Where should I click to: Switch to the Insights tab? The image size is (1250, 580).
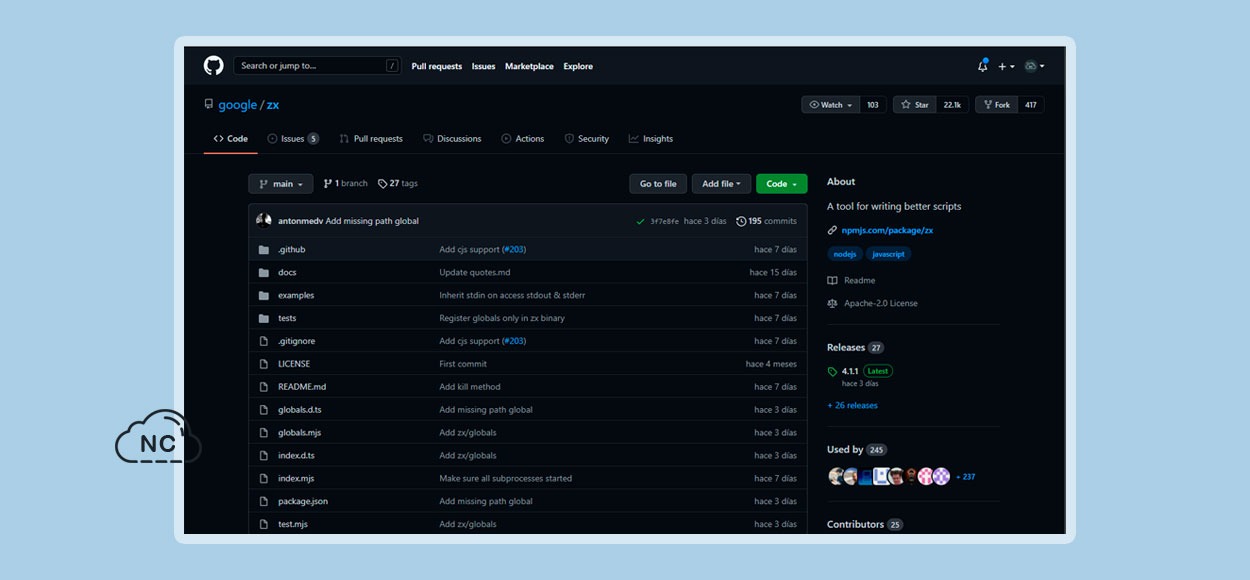coord(651,139)
